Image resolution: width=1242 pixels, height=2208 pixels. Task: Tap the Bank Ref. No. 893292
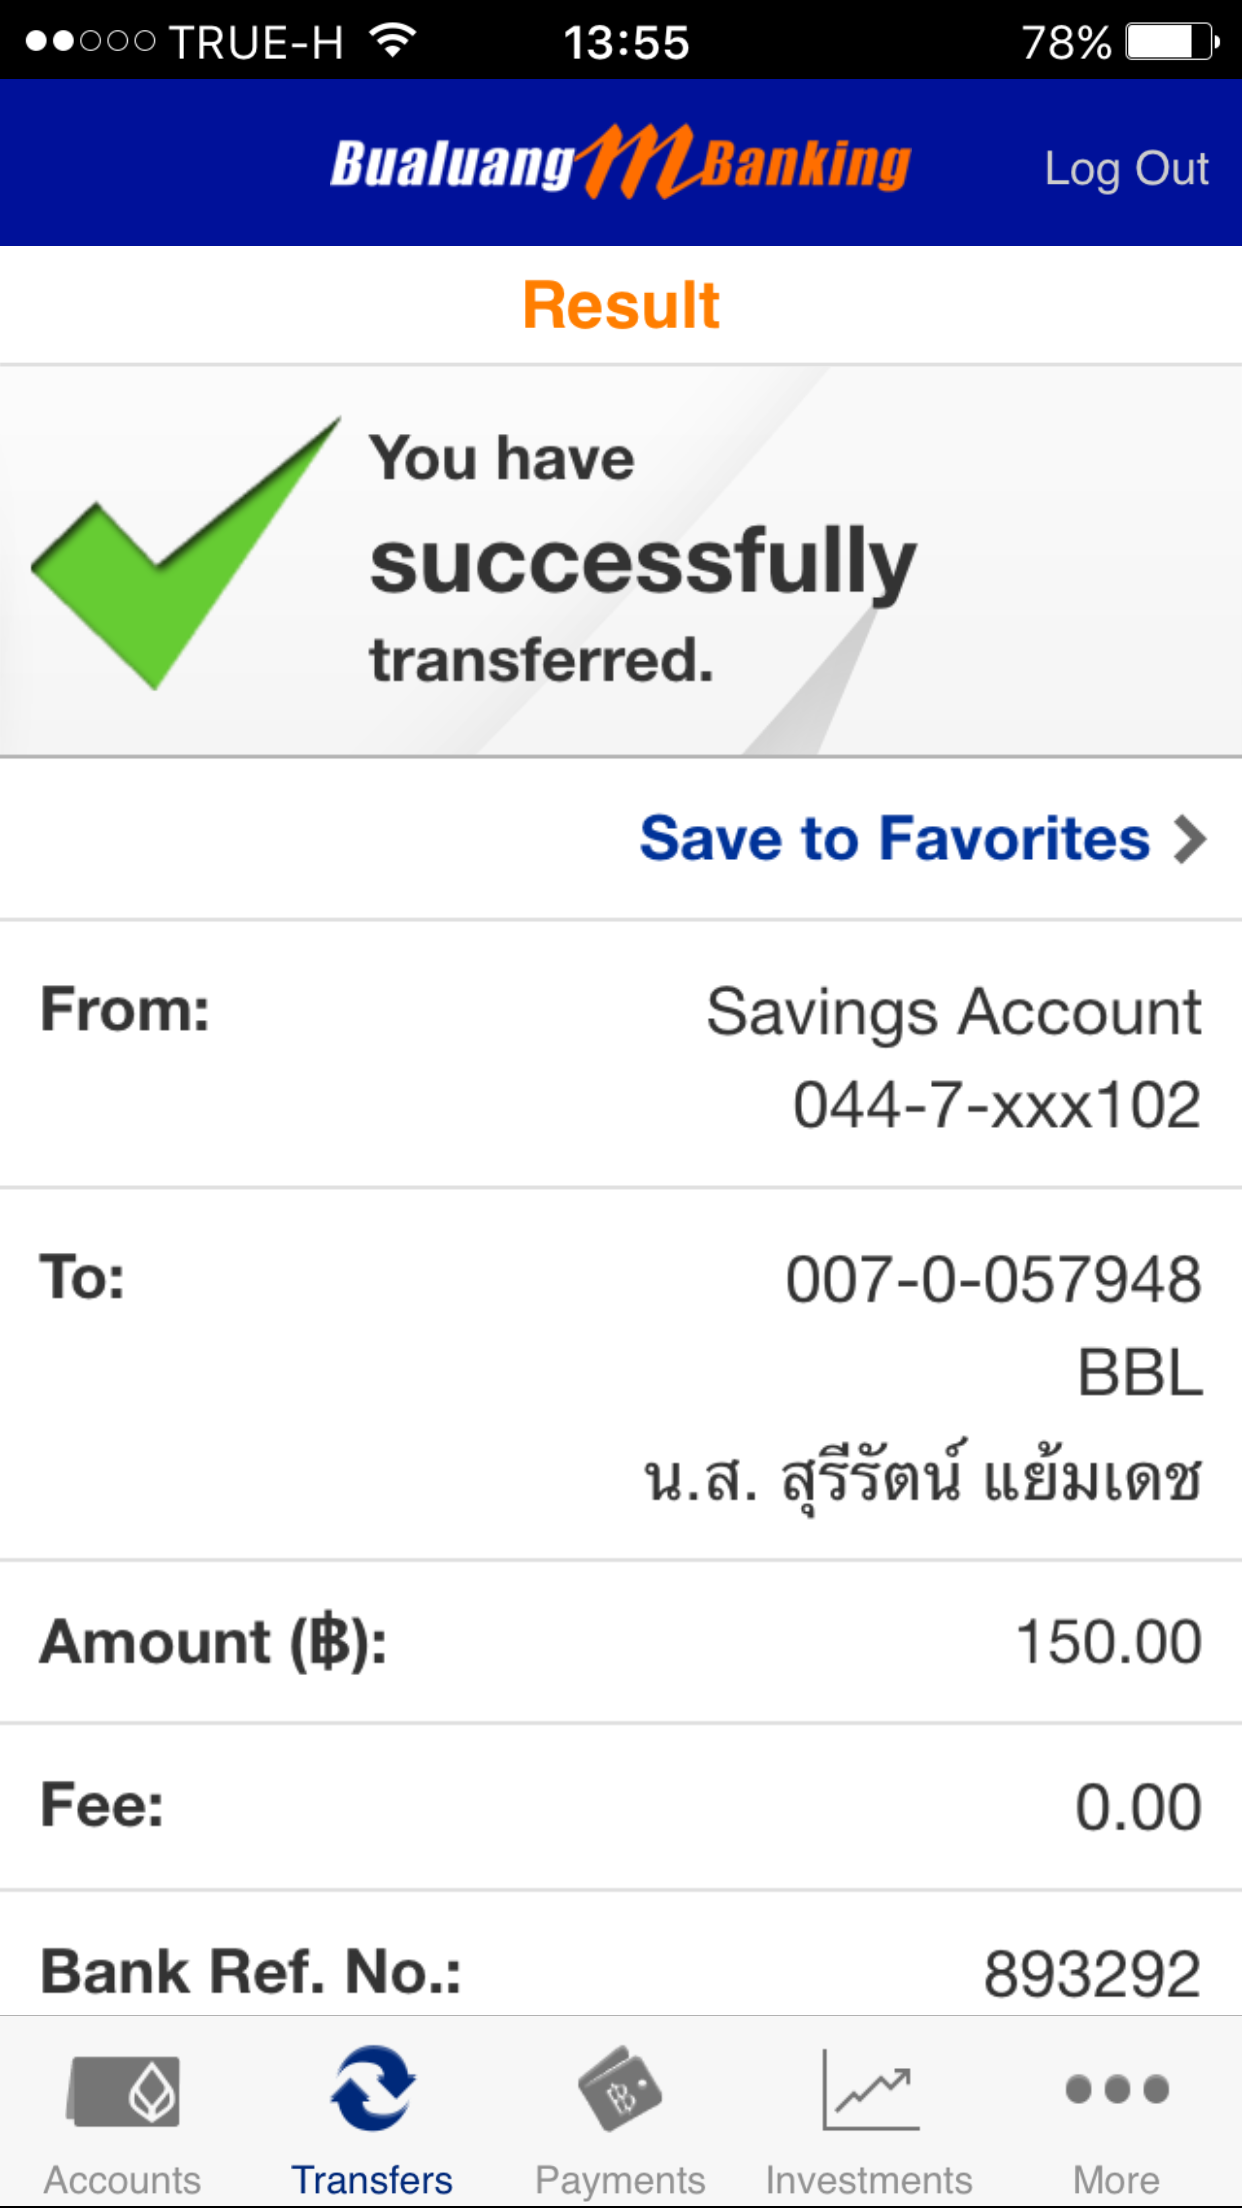pos(1092,1974)
